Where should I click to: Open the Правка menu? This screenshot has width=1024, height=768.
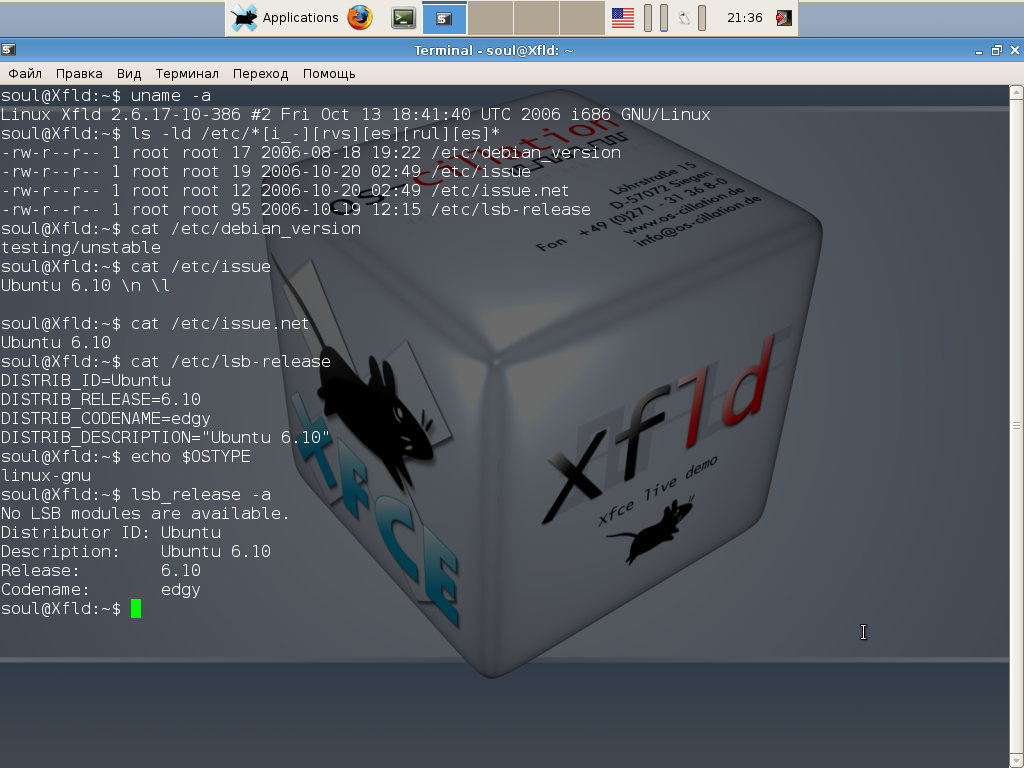pos(79,74)
